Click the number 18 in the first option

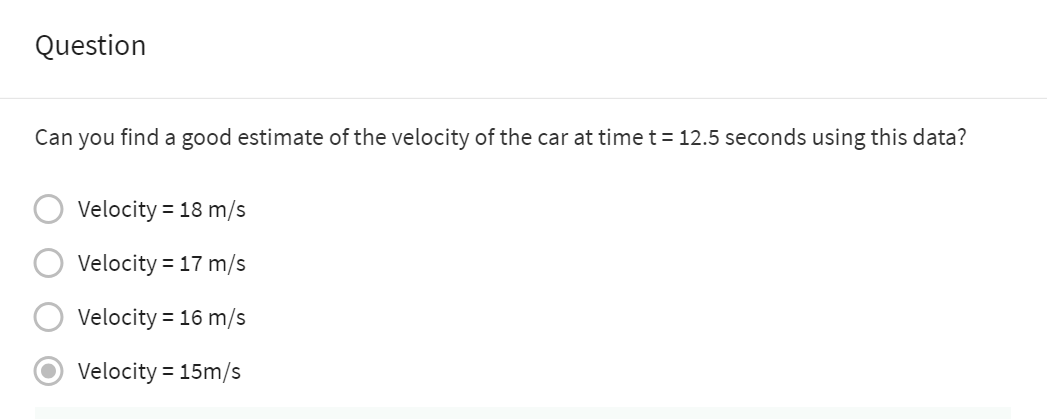[192, 210]
